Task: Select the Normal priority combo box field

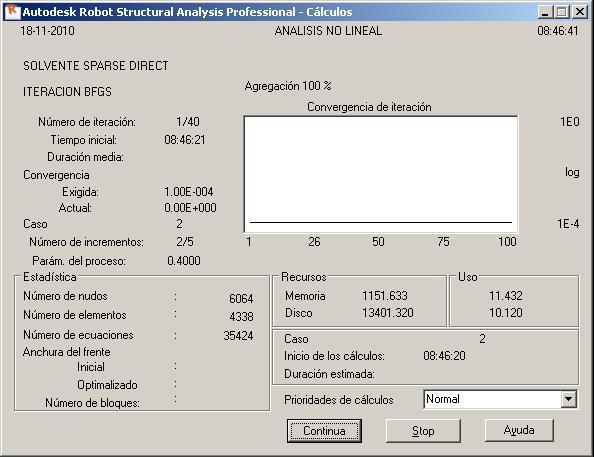Action: click(500, 399)
